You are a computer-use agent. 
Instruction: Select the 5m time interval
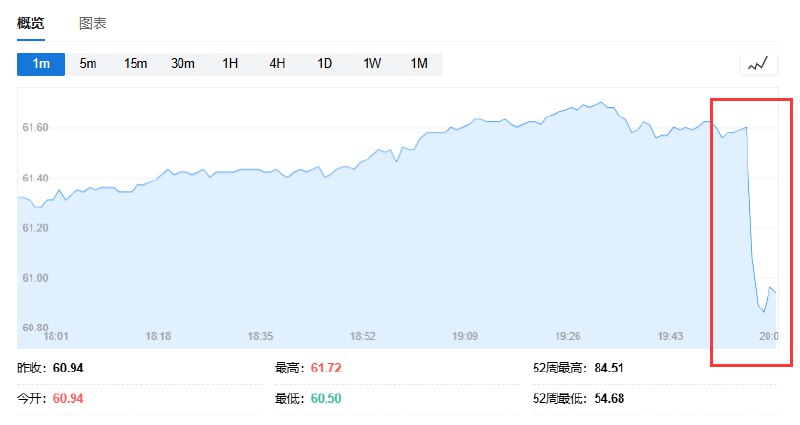tap(88, 64)
